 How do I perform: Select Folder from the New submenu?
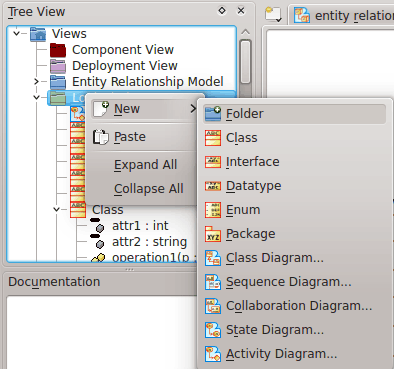click(294, 114)
